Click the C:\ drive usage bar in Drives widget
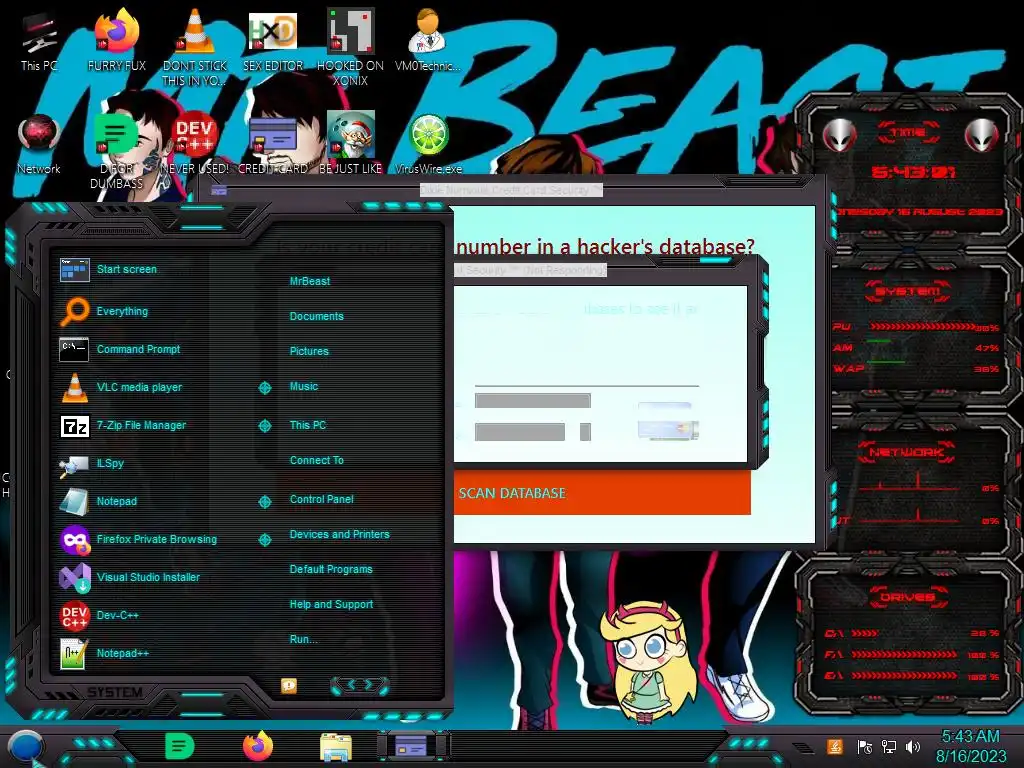The height and width of the screenshot is (768, 1024). pos(865,633)
